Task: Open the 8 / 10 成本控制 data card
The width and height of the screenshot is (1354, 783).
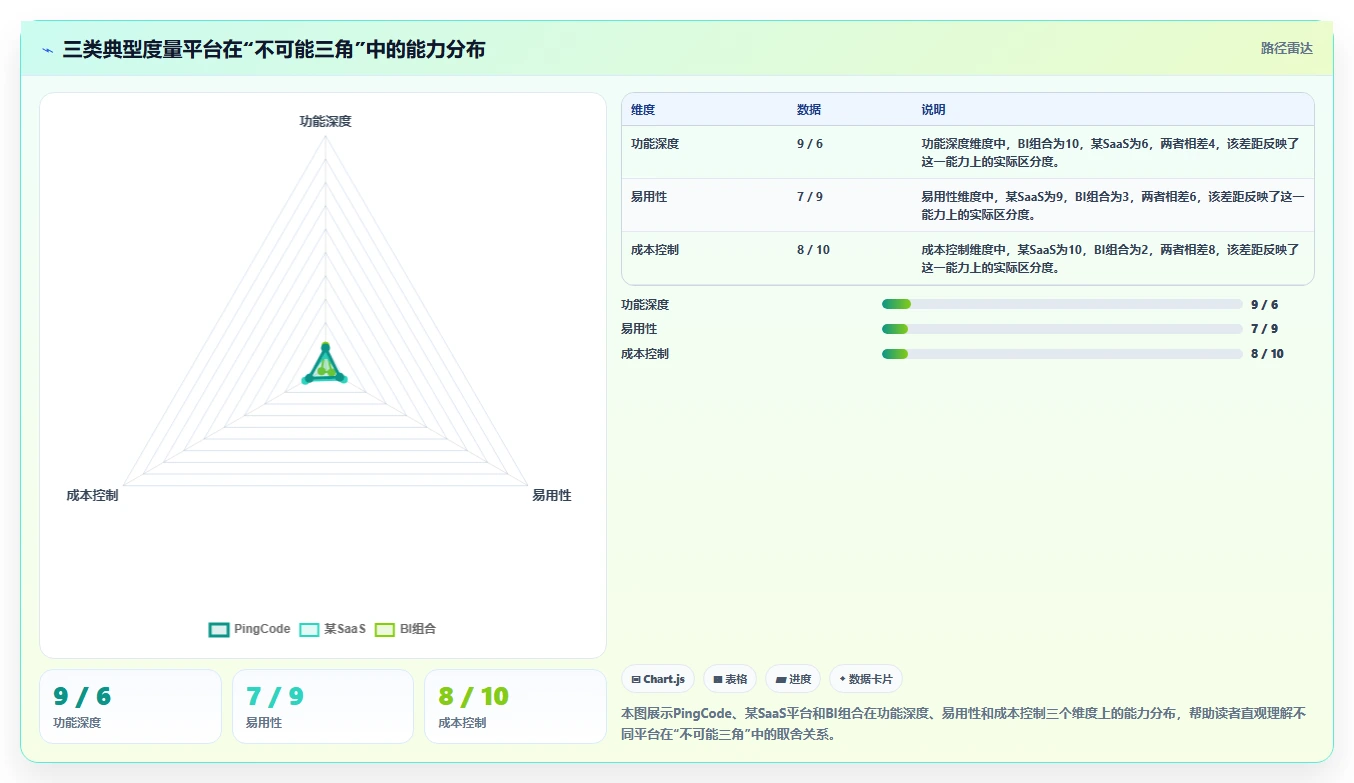Action: pyautogui.click(x=515, y=706)
